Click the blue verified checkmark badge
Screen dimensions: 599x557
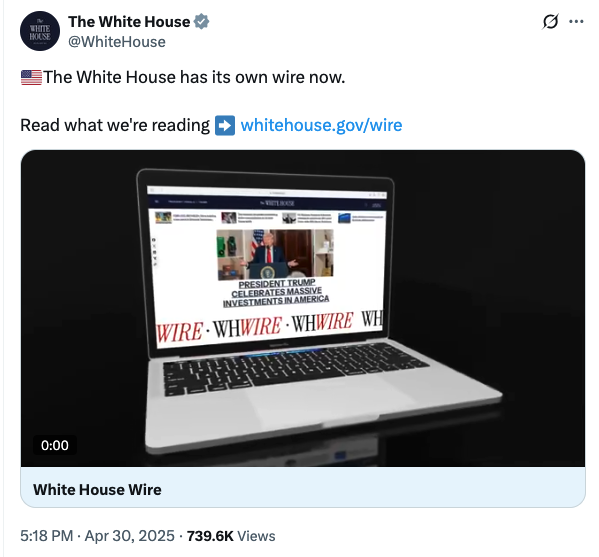pyautogui.click(x=201, y=21)
